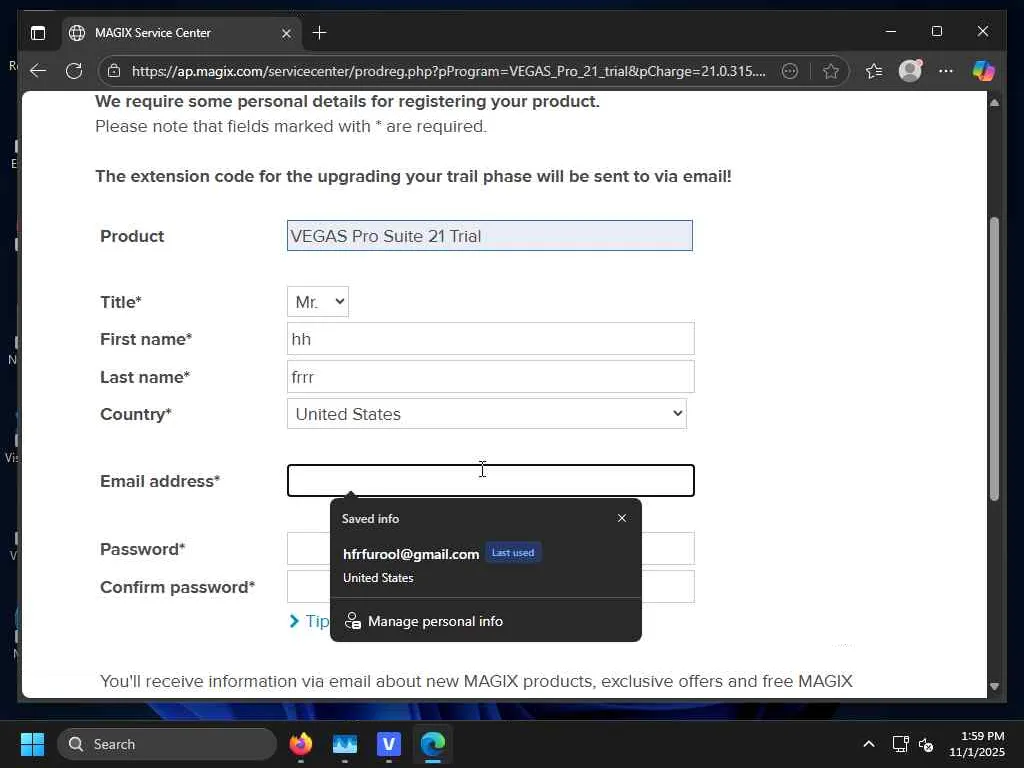Select the MAGIX Service Center tab
This screenshot has width=1024, height=768.
(182, 33)
